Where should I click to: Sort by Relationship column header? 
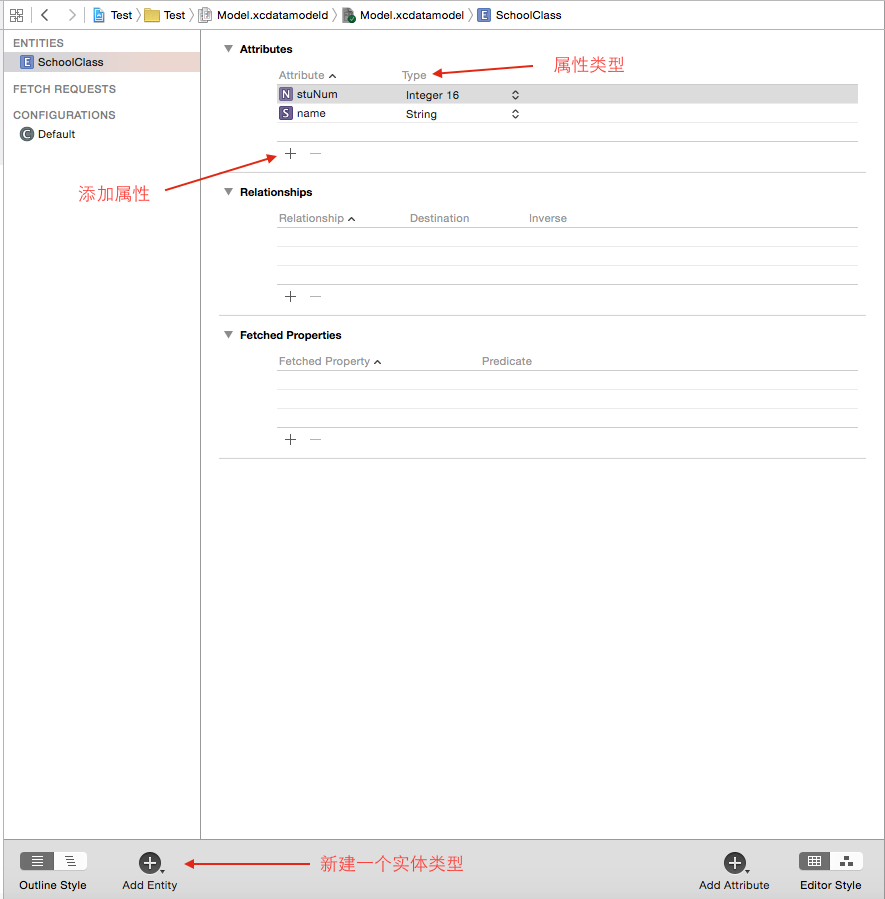317,218
